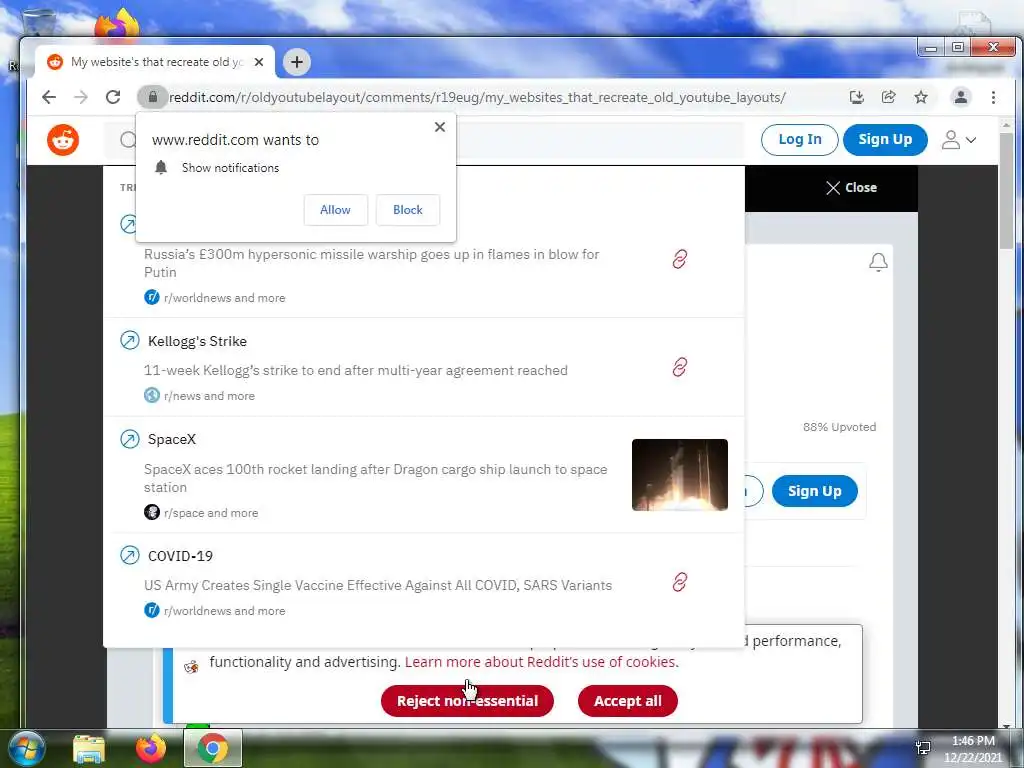Click trending arrow icon beside Kellogg's Strike
Viewport: 1024px width, 768px height.
coord(130,340)
